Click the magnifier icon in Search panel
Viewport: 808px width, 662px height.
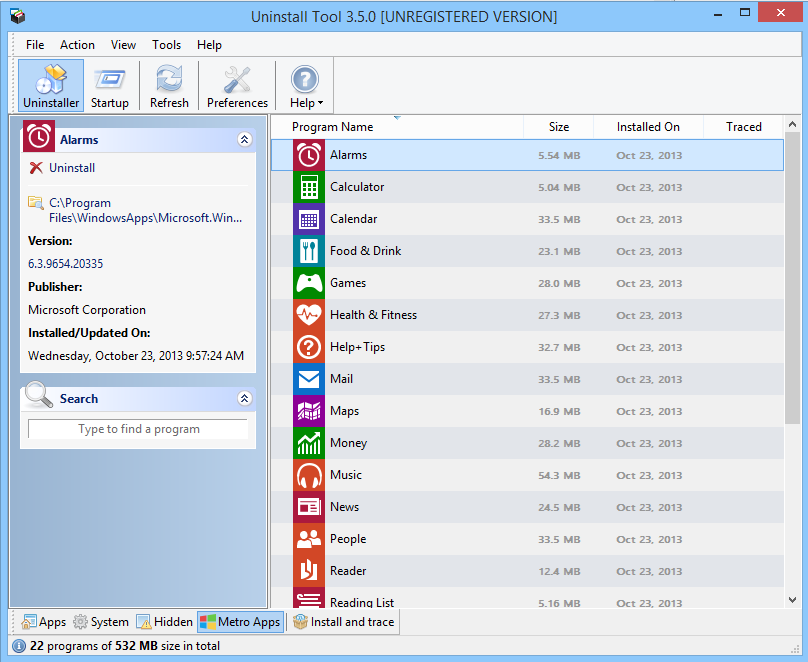pos(39,395)
